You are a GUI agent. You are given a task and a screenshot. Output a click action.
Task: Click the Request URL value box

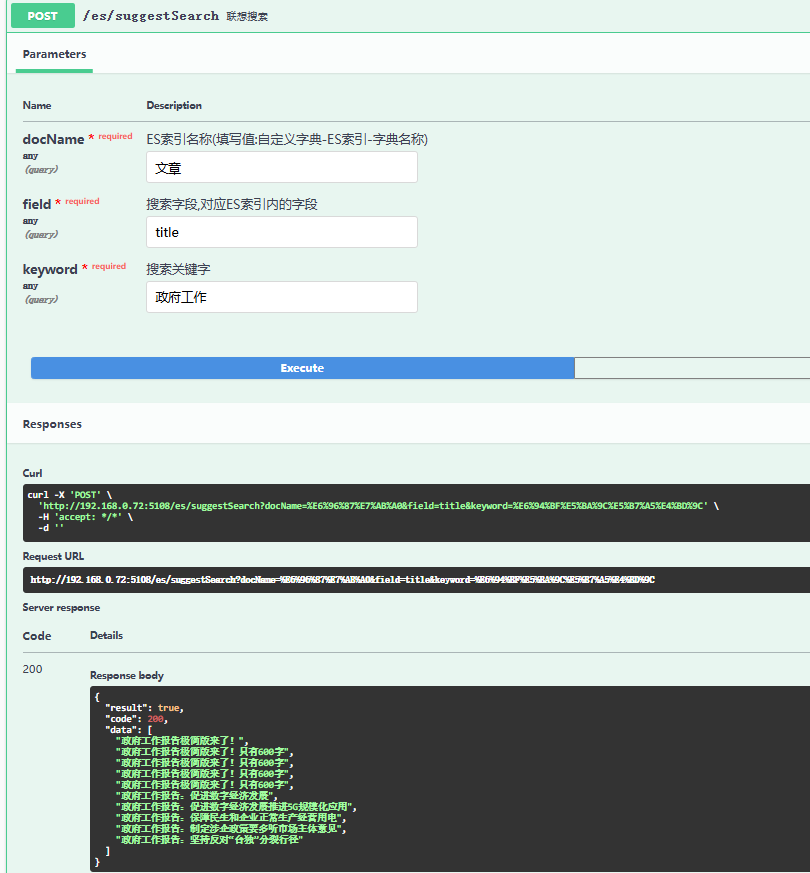pos(416,580)
